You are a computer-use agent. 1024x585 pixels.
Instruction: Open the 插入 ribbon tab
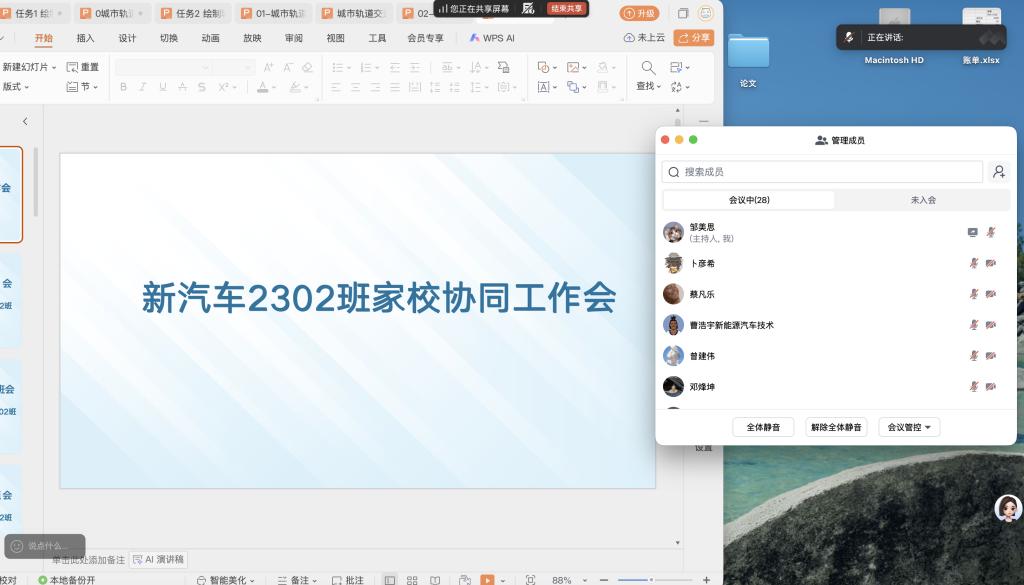[85, 38]
